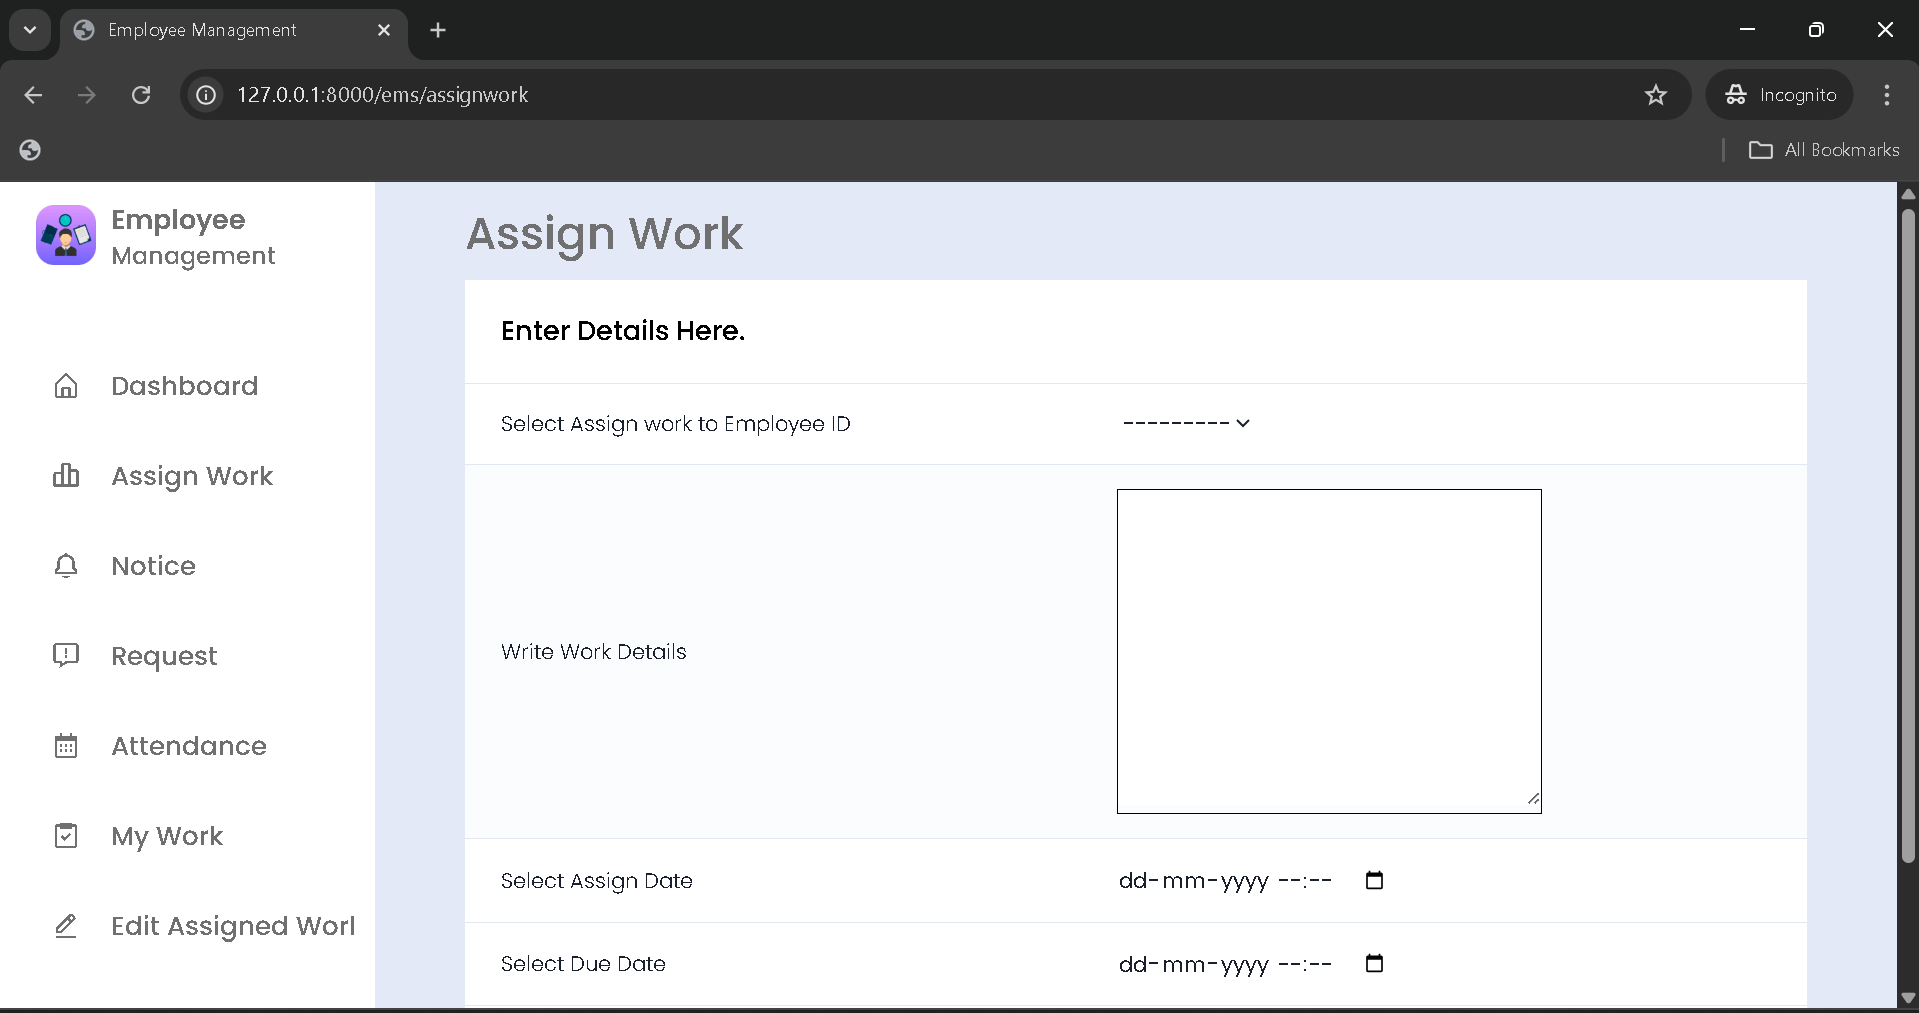This screenshot has width=1919, height=1013.
Task: Click the Dashboard home icon
Action: [66, 386]
